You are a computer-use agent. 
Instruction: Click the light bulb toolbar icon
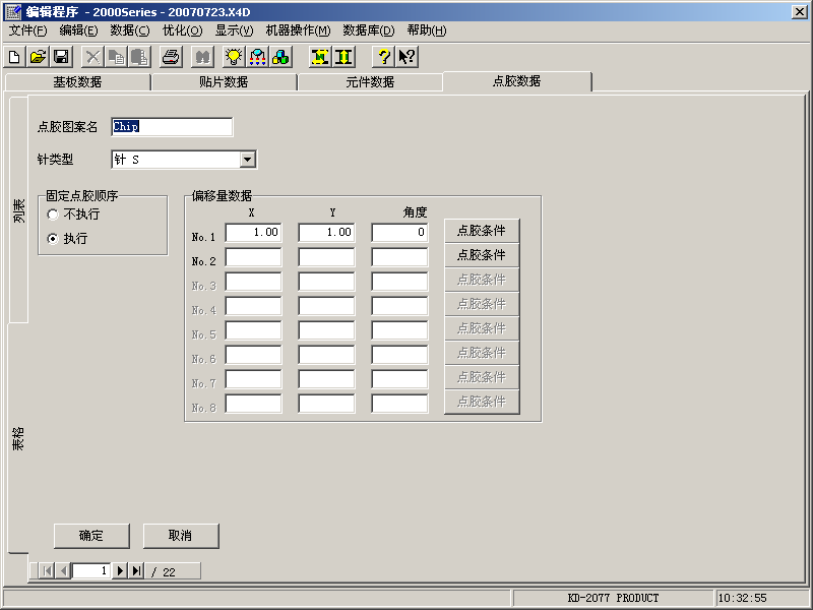point(234,57)
